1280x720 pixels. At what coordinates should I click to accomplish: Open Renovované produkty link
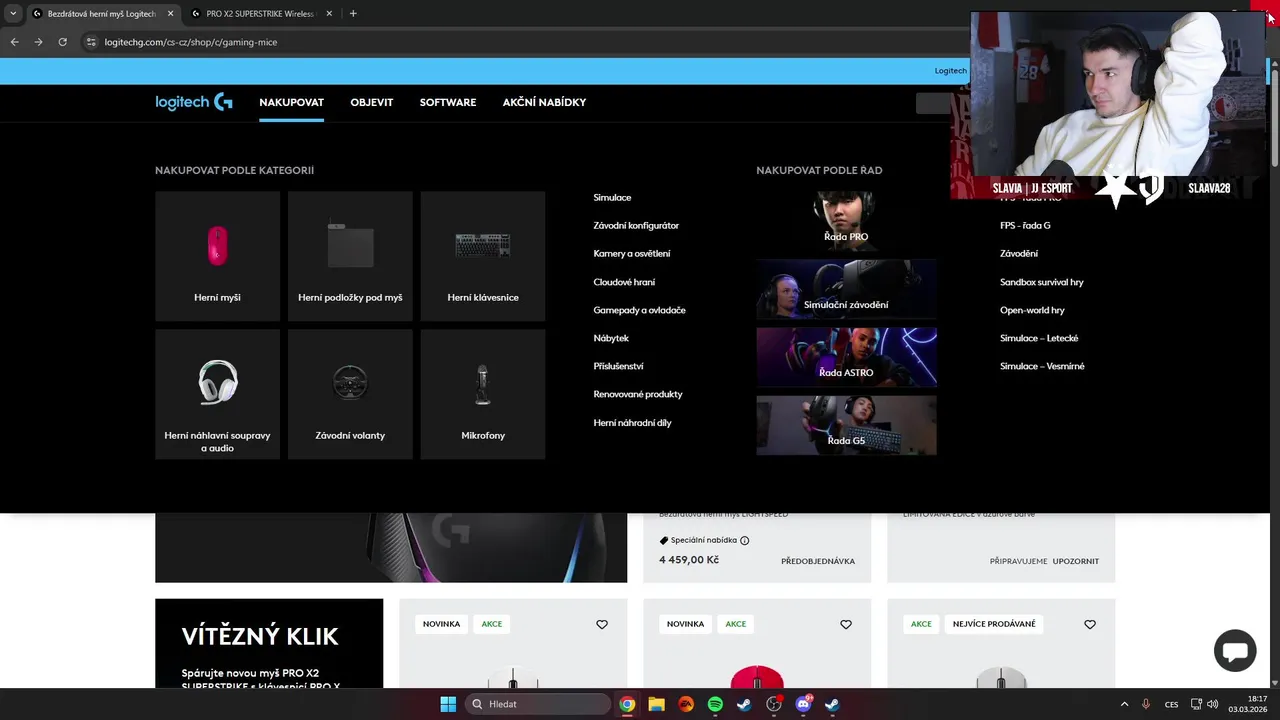pyautogui.click(x=637, y=394)
